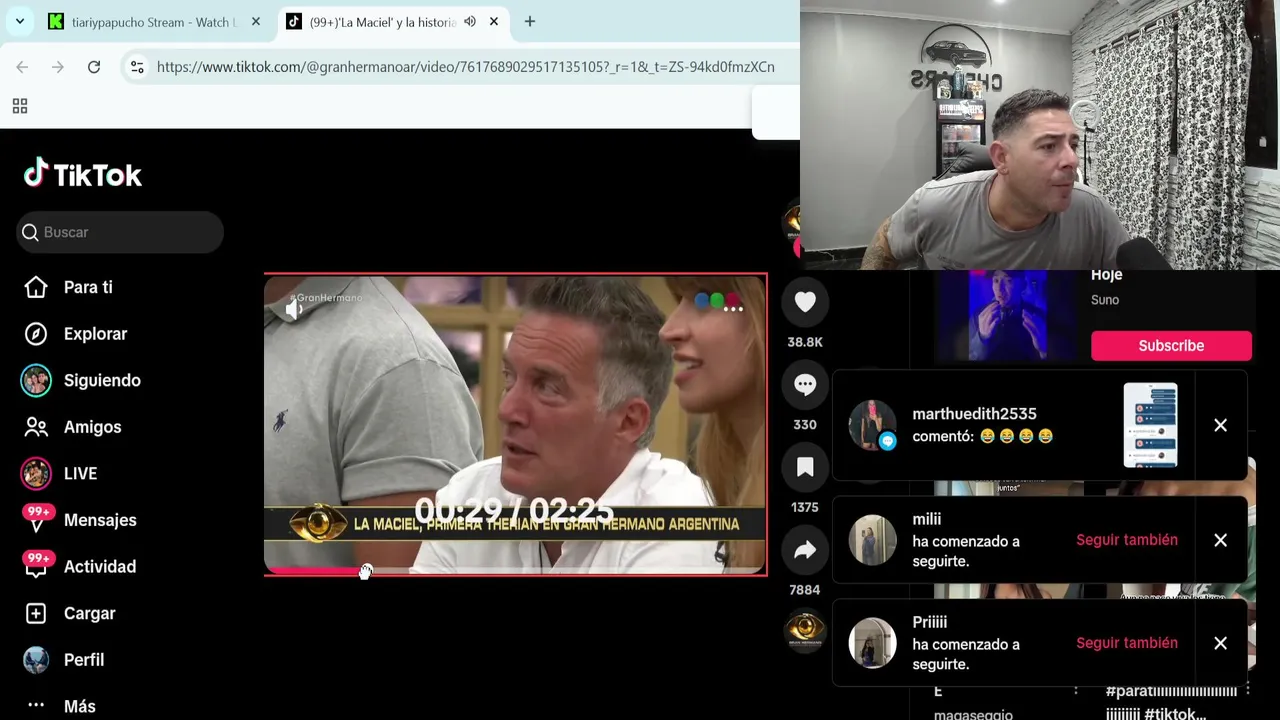Dismiss Priiiii follow notification

(1220, 644)
